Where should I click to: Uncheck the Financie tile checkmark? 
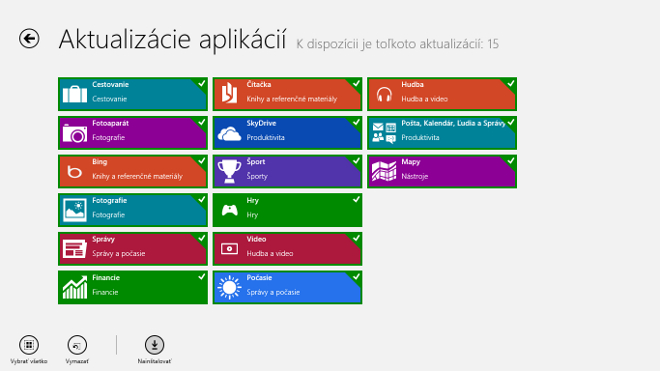coord(202,277)
